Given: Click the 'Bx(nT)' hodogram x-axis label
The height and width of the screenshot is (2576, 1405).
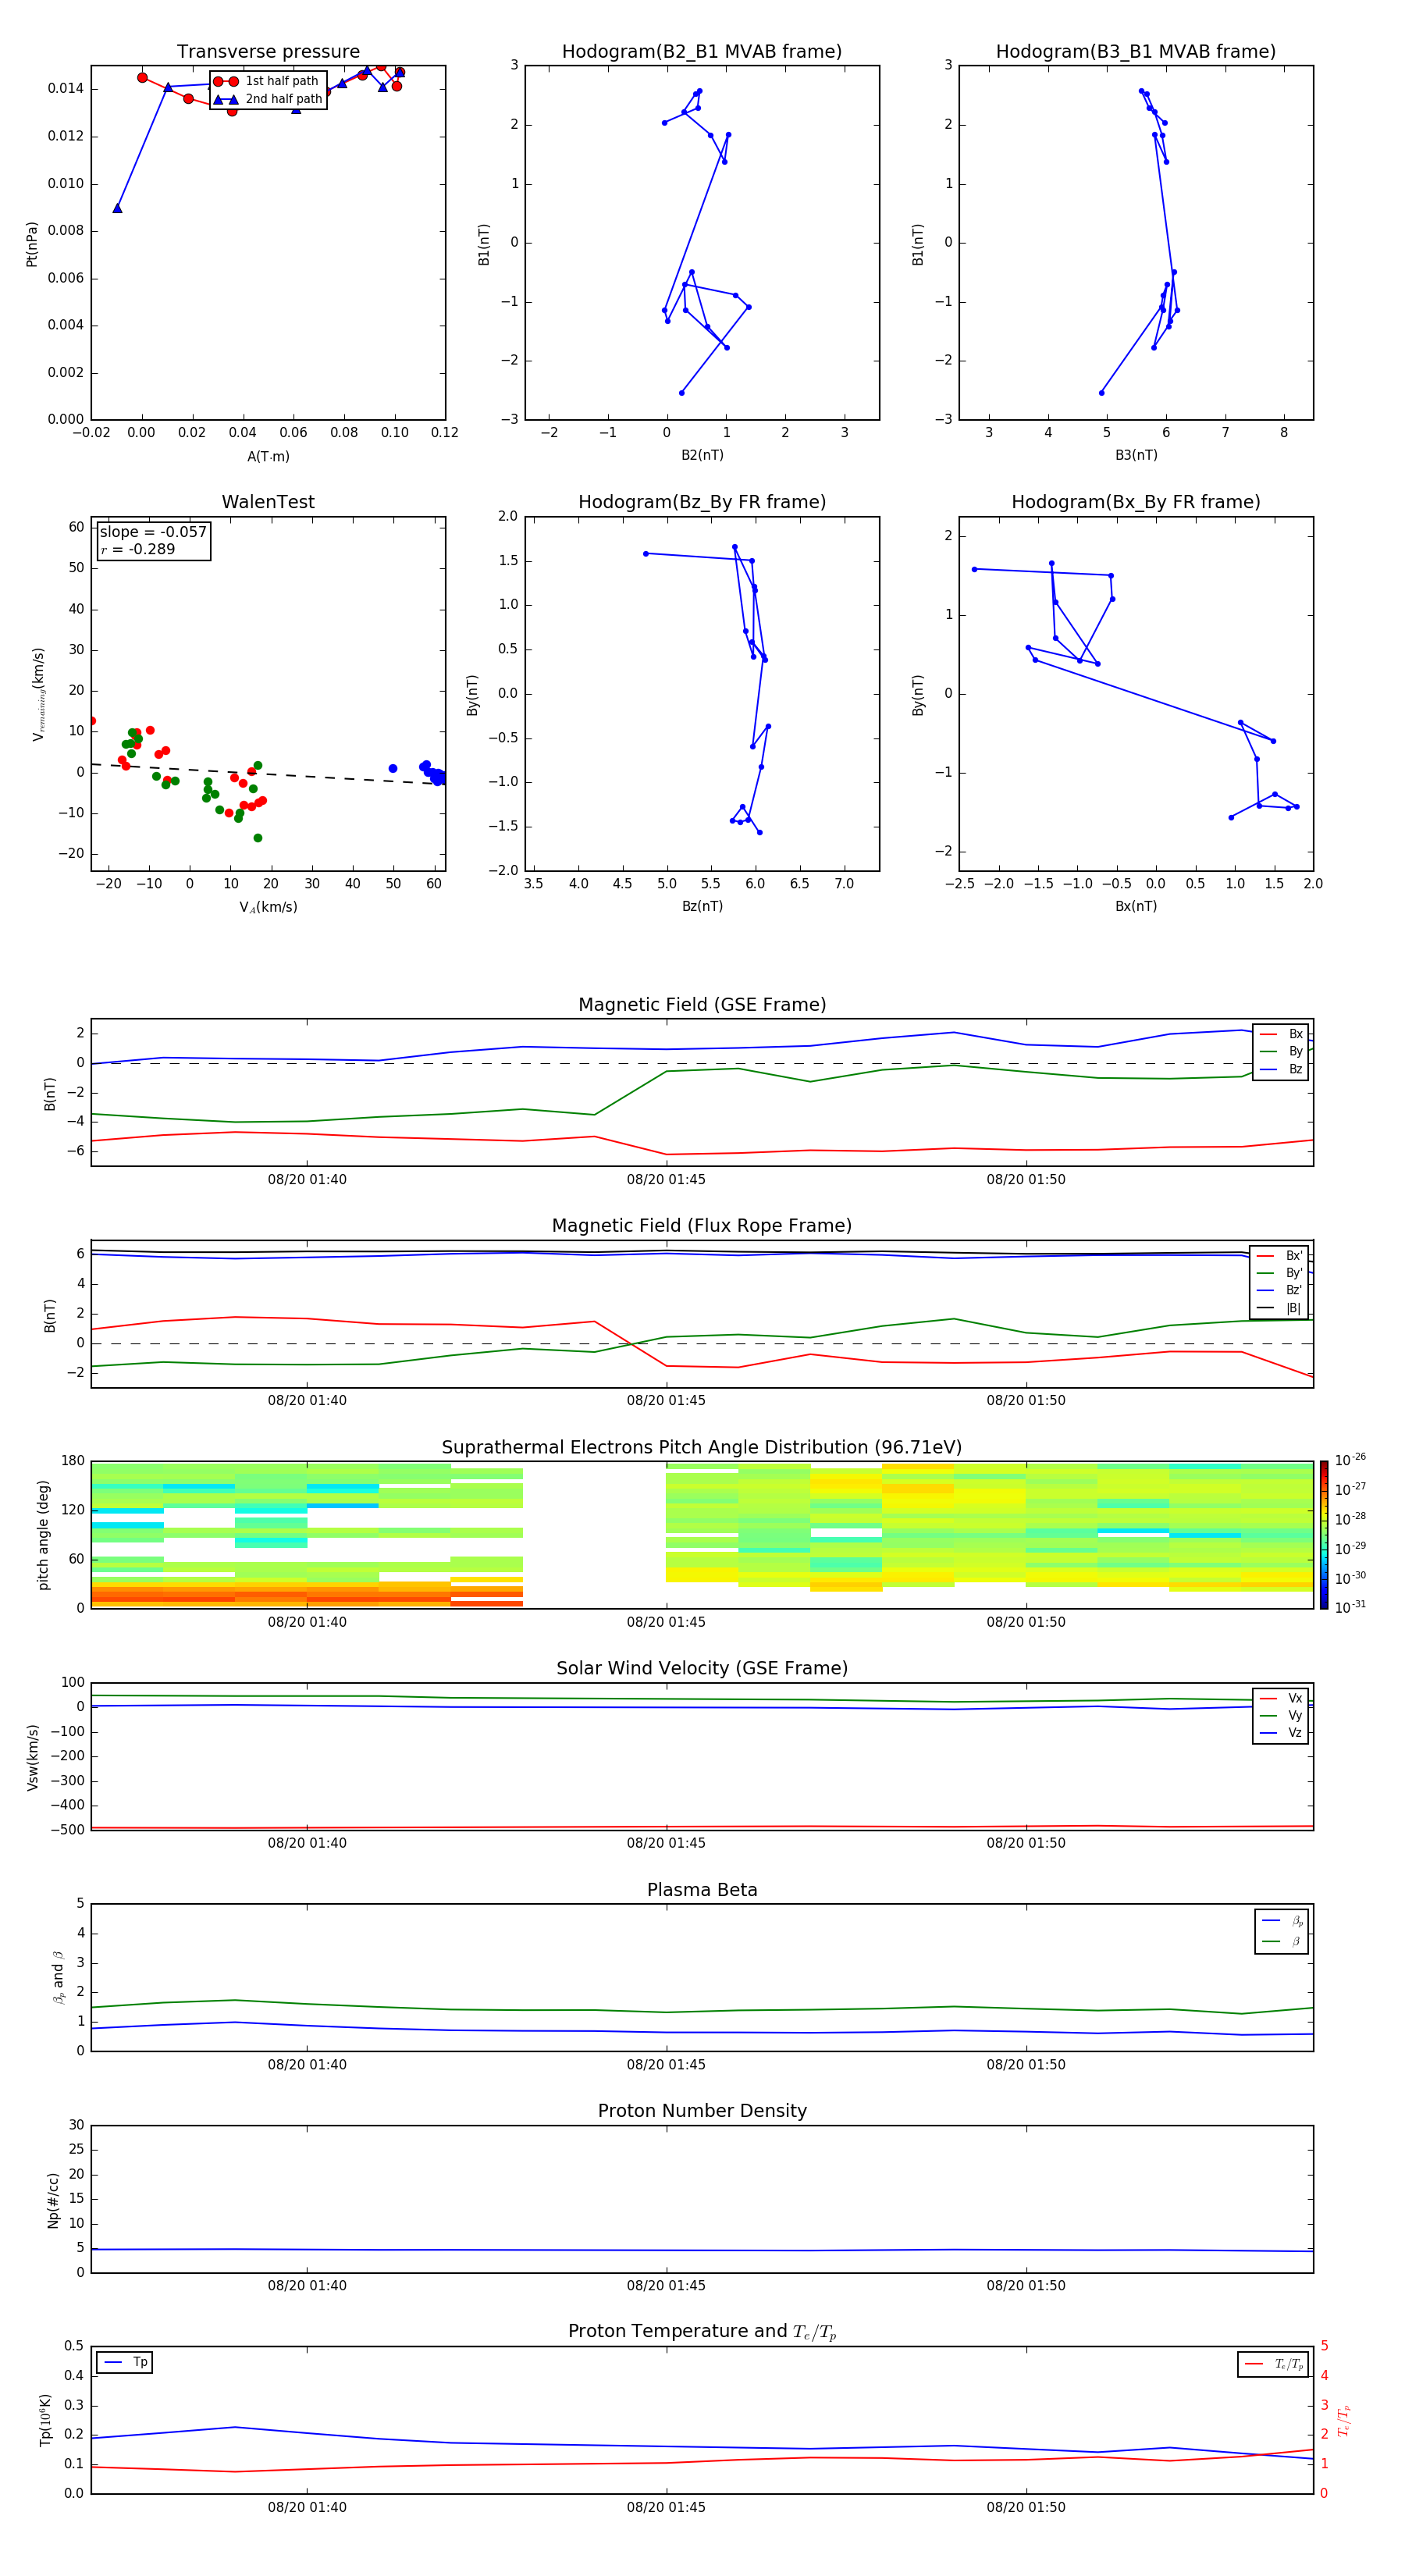Looking at the screenshot, I should (x=1136, y=906).
